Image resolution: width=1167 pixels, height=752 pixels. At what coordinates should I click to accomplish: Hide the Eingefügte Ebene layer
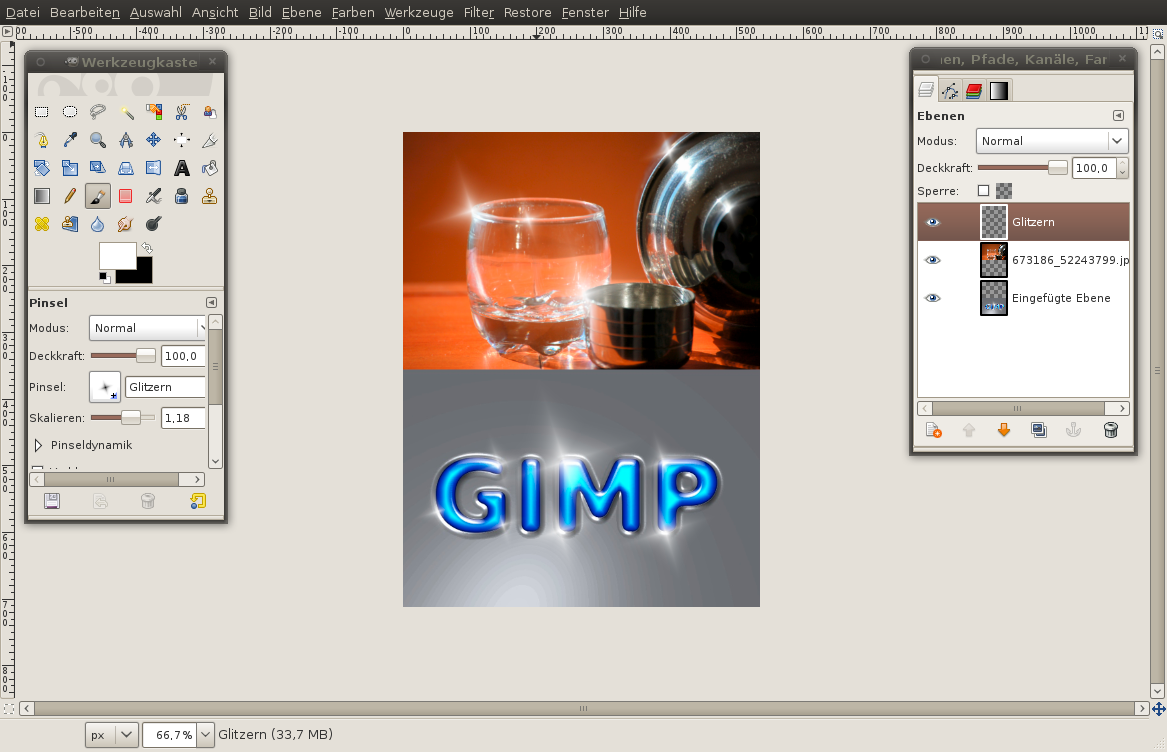(x=933, y=298)
